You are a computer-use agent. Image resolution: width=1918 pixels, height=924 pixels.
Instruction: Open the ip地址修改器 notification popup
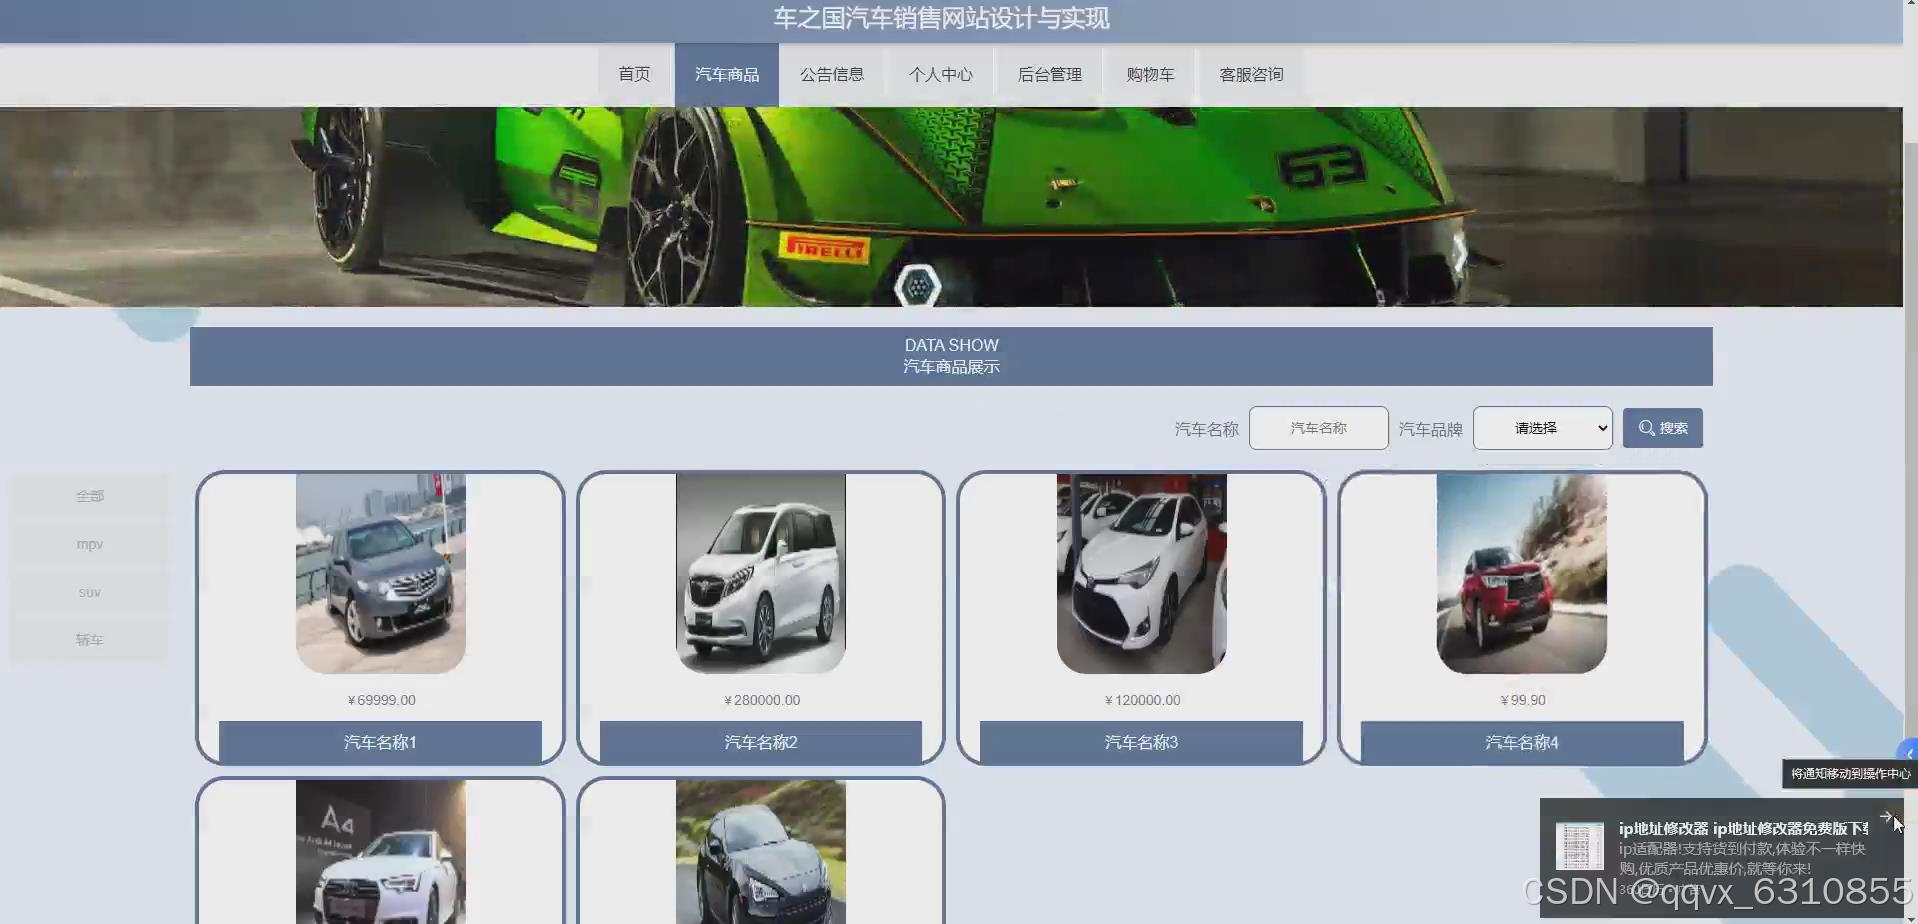click(x=1720, y=857)
